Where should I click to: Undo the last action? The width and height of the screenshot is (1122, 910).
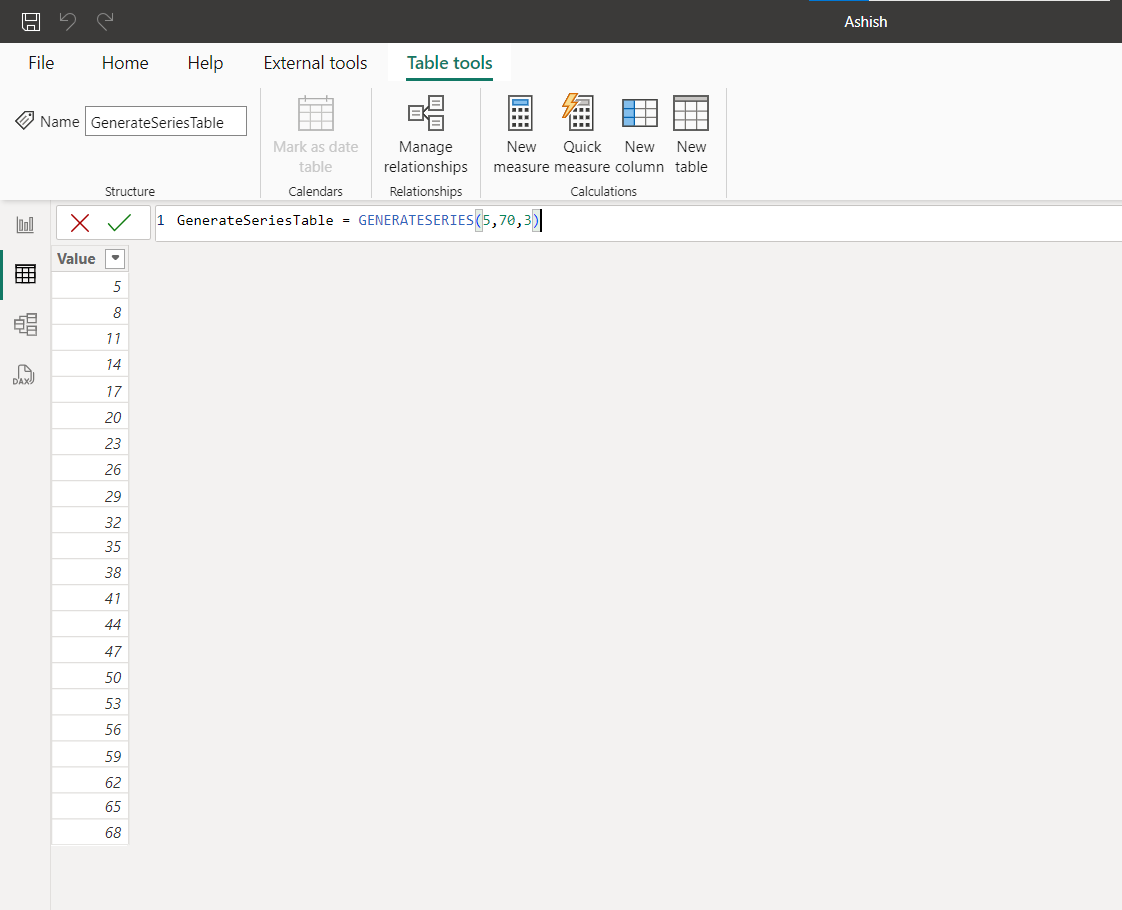pyautogui.click(x=67, y=21)
